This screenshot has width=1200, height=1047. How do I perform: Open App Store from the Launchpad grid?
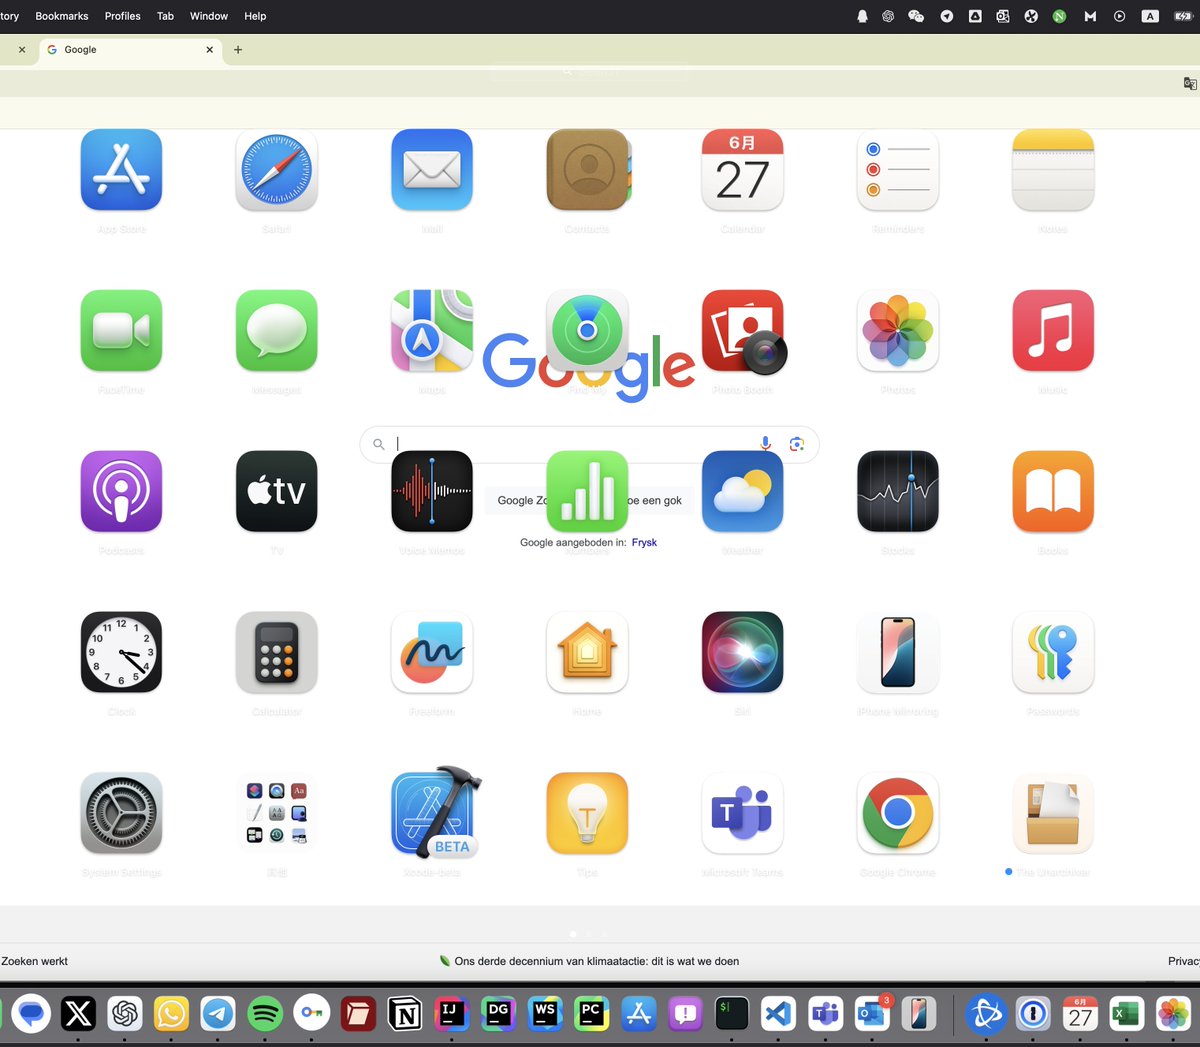(121, 170)
